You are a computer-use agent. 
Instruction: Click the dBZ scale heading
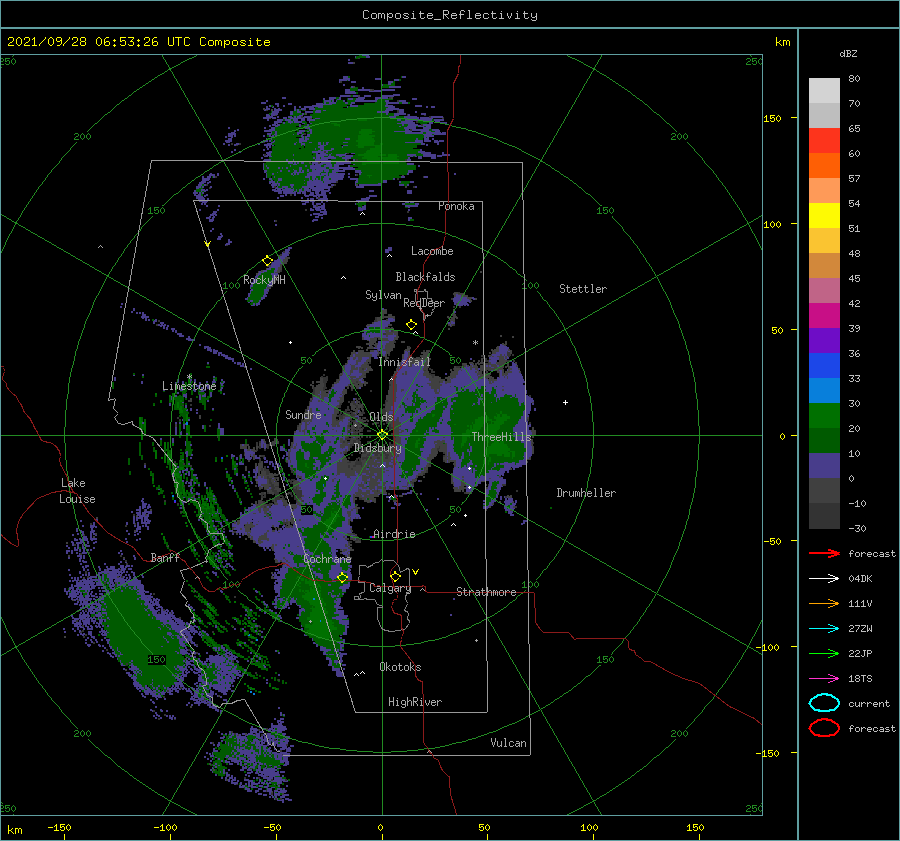[x=848, y=53]
